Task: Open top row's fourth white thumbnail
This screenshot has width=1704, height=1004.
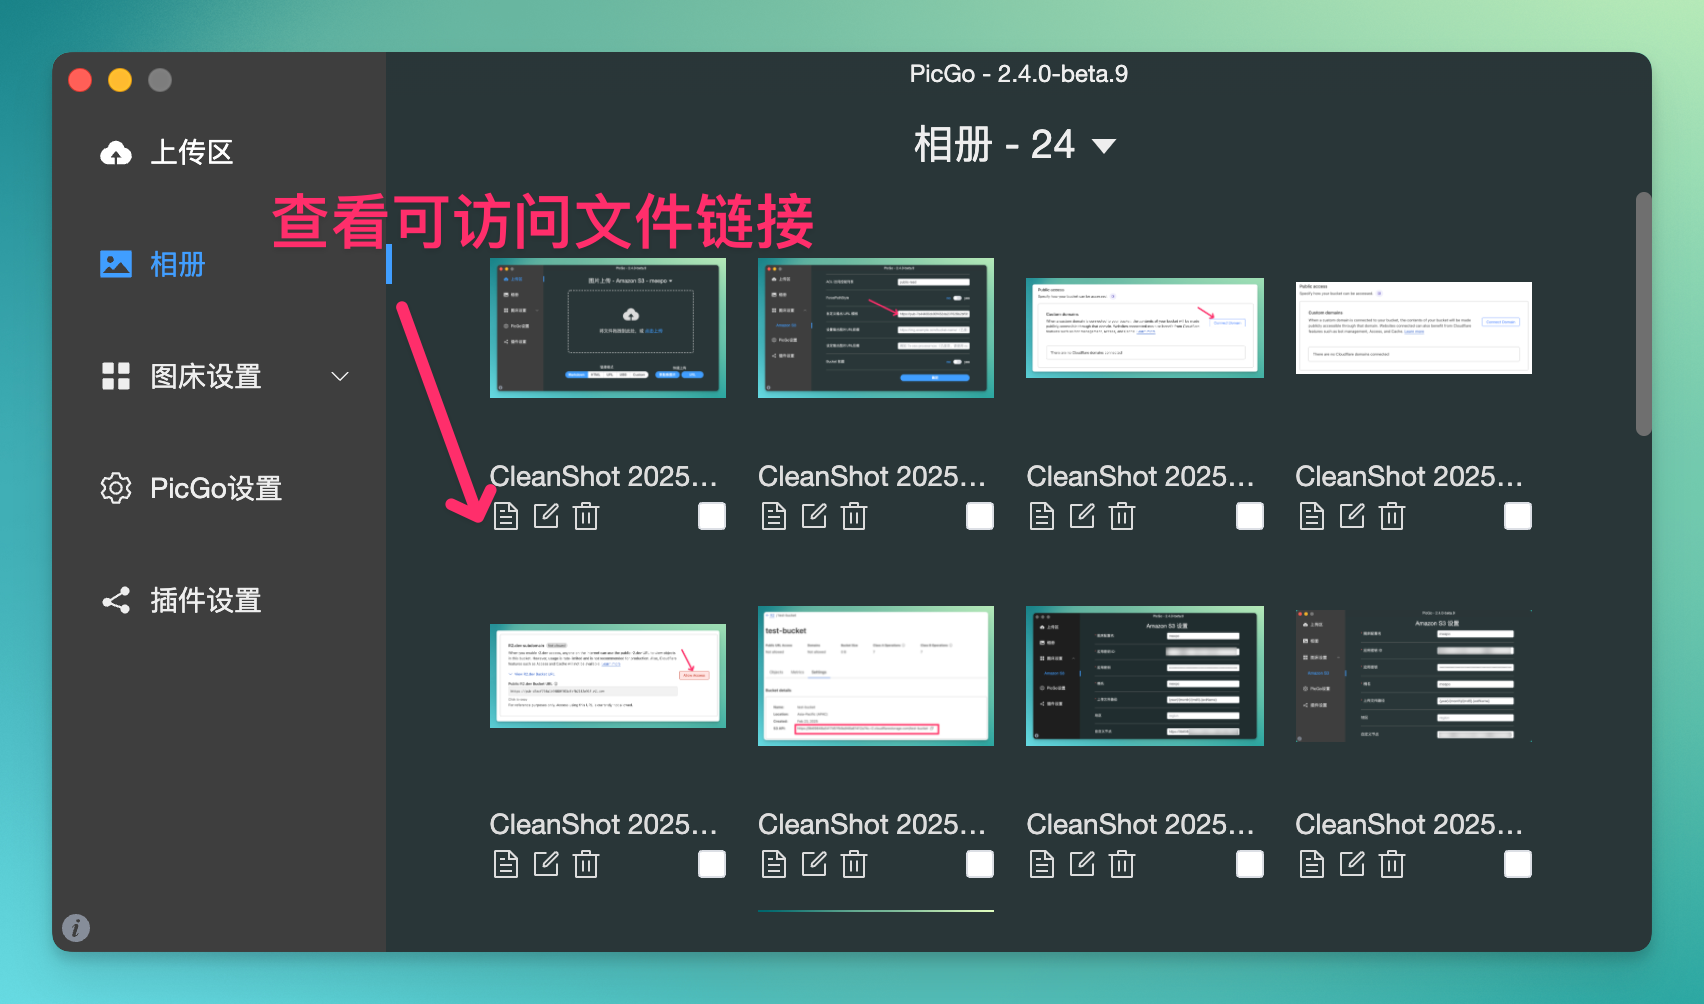Action: (x=1414, y=328)
